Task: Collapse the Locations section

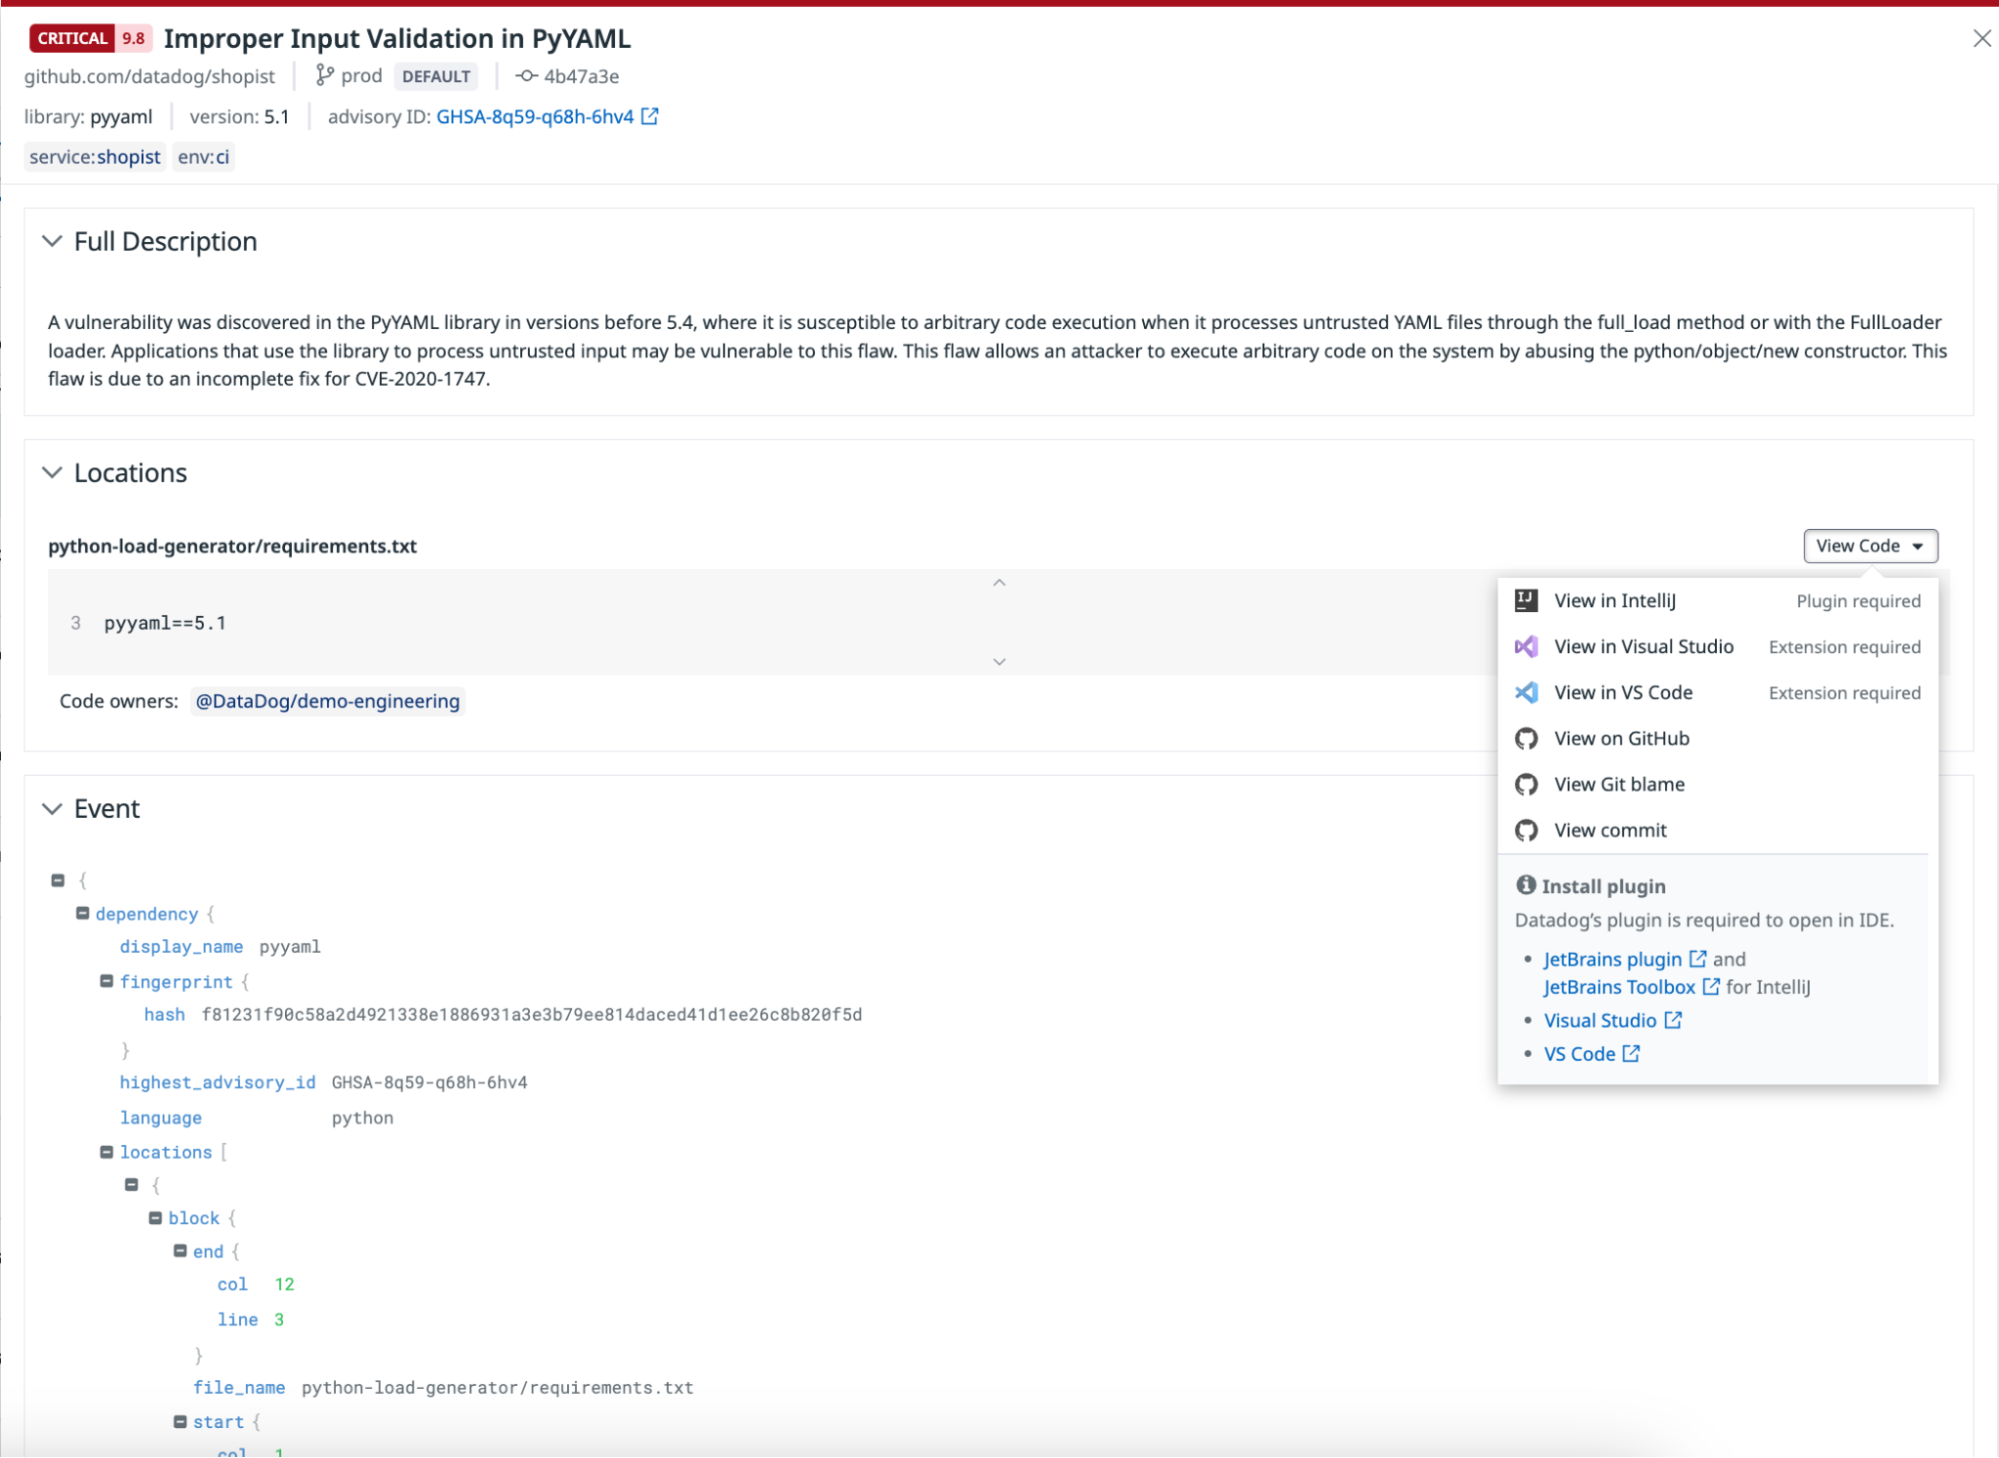Action: click(x=52, y=472)
